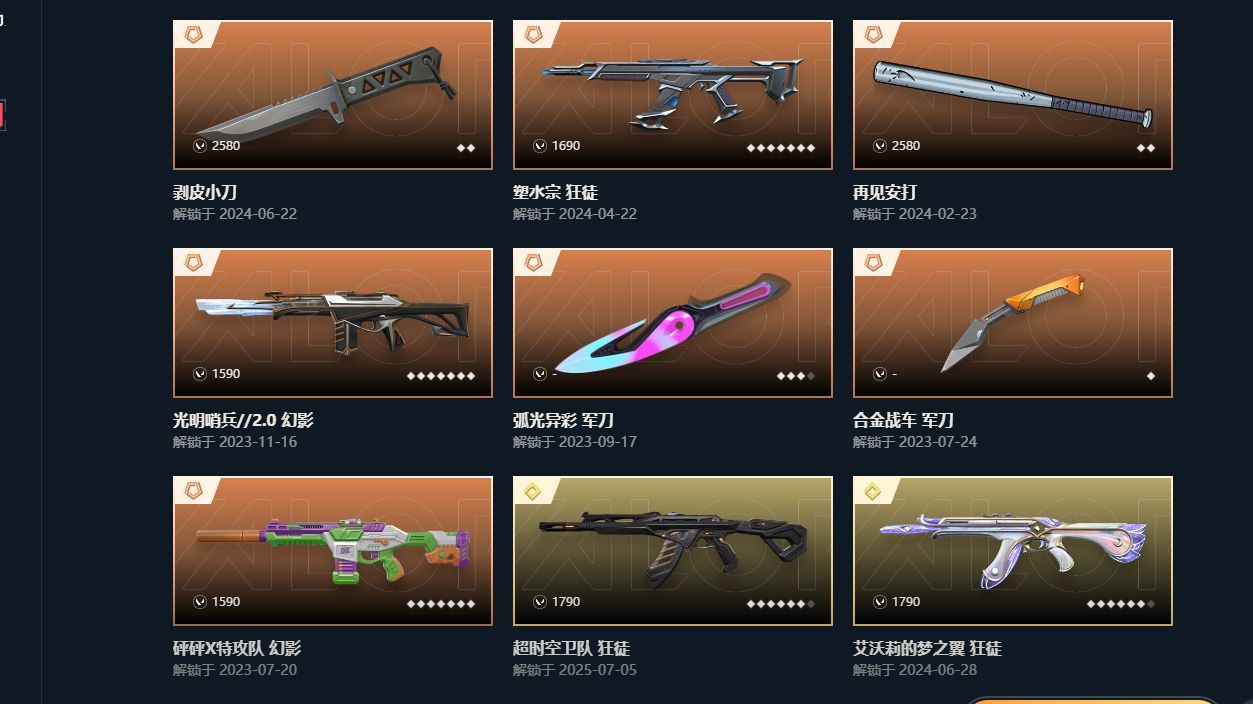Click the gold diamond badge on 艾沃莉的梦之翼 card
Image resolution: width=1253 pixels, height=704 pixels.
click(x=873, y=491)
